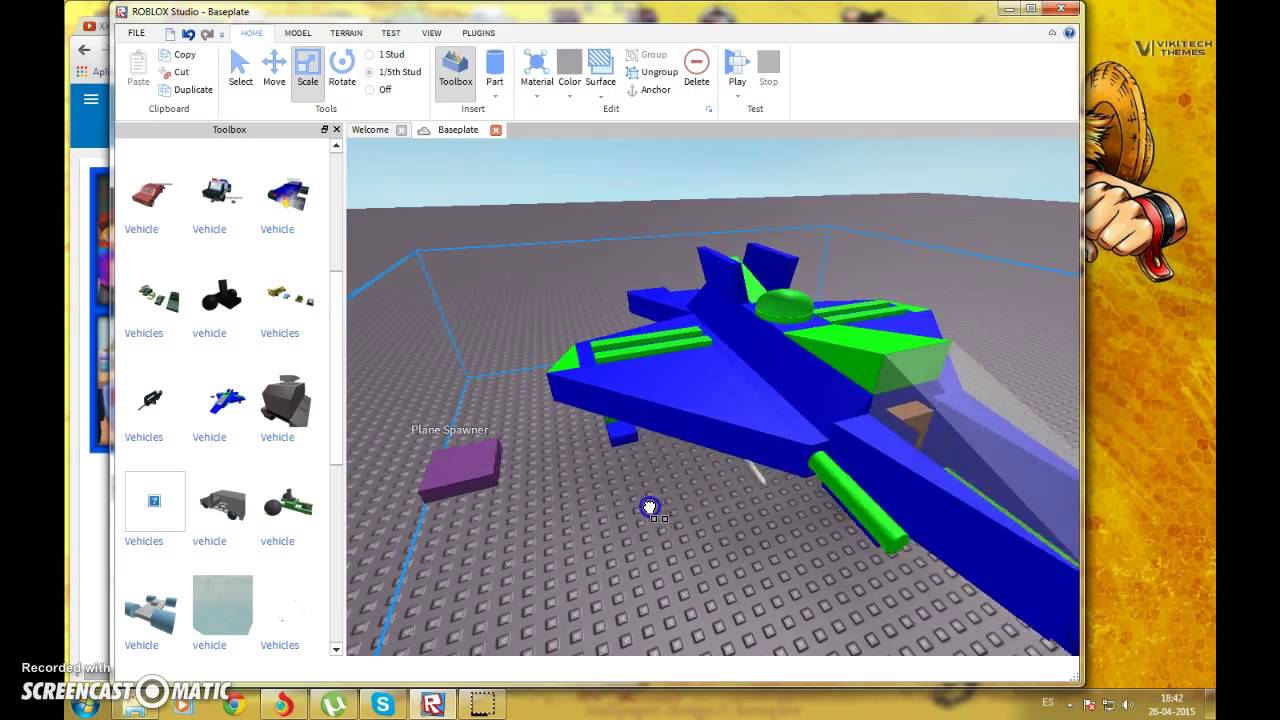Undo the last action
Image resolution: width=1280 pixels, height=720 pixels.
(188, 33)
